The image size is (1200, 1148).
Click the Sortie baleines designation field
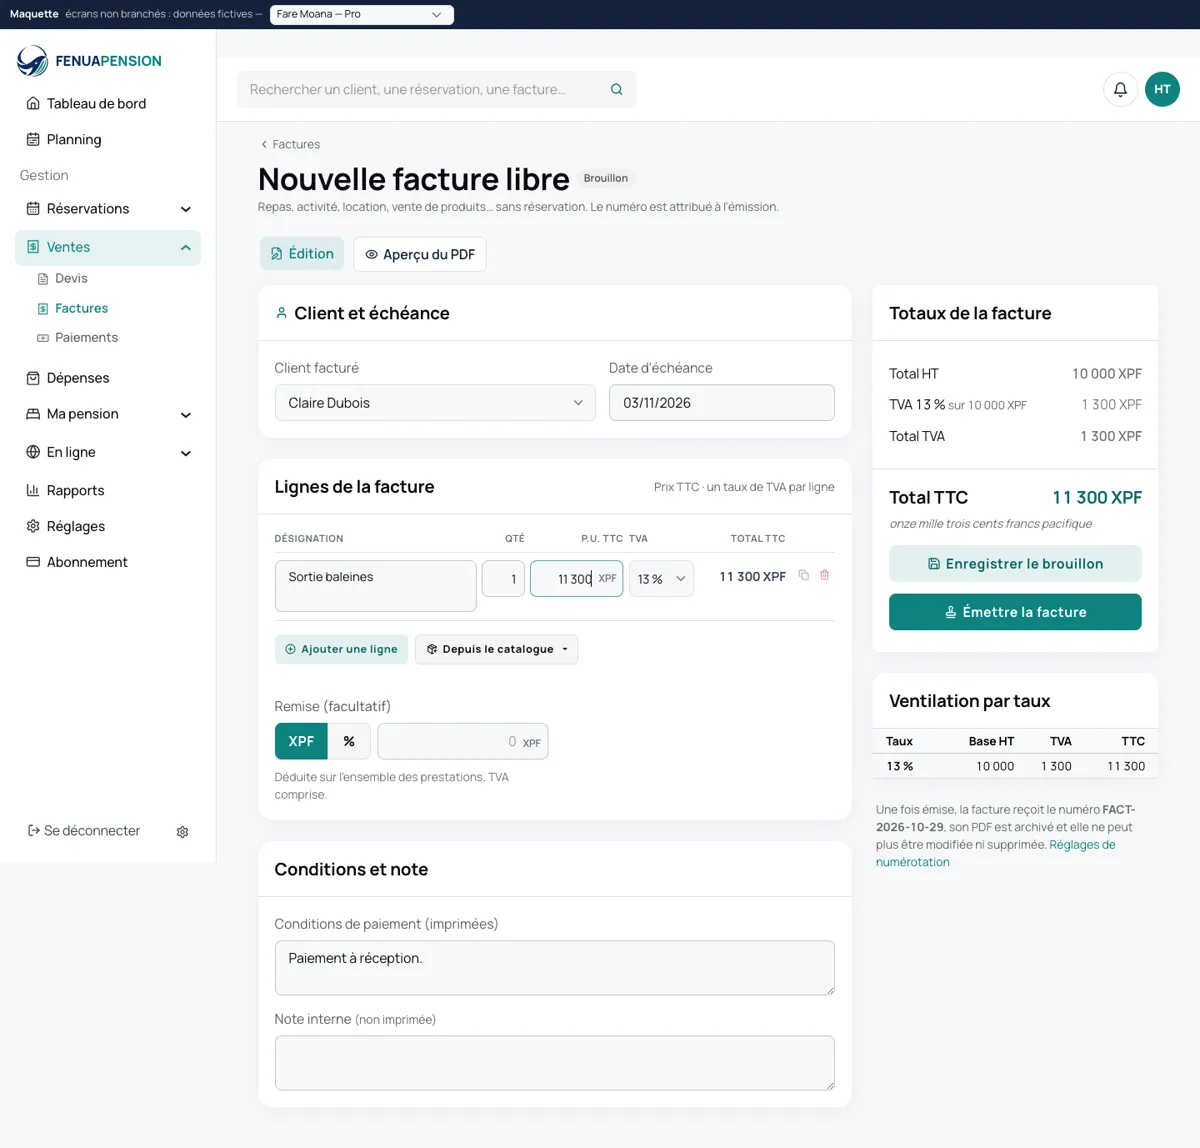click(x=376, y=586)
